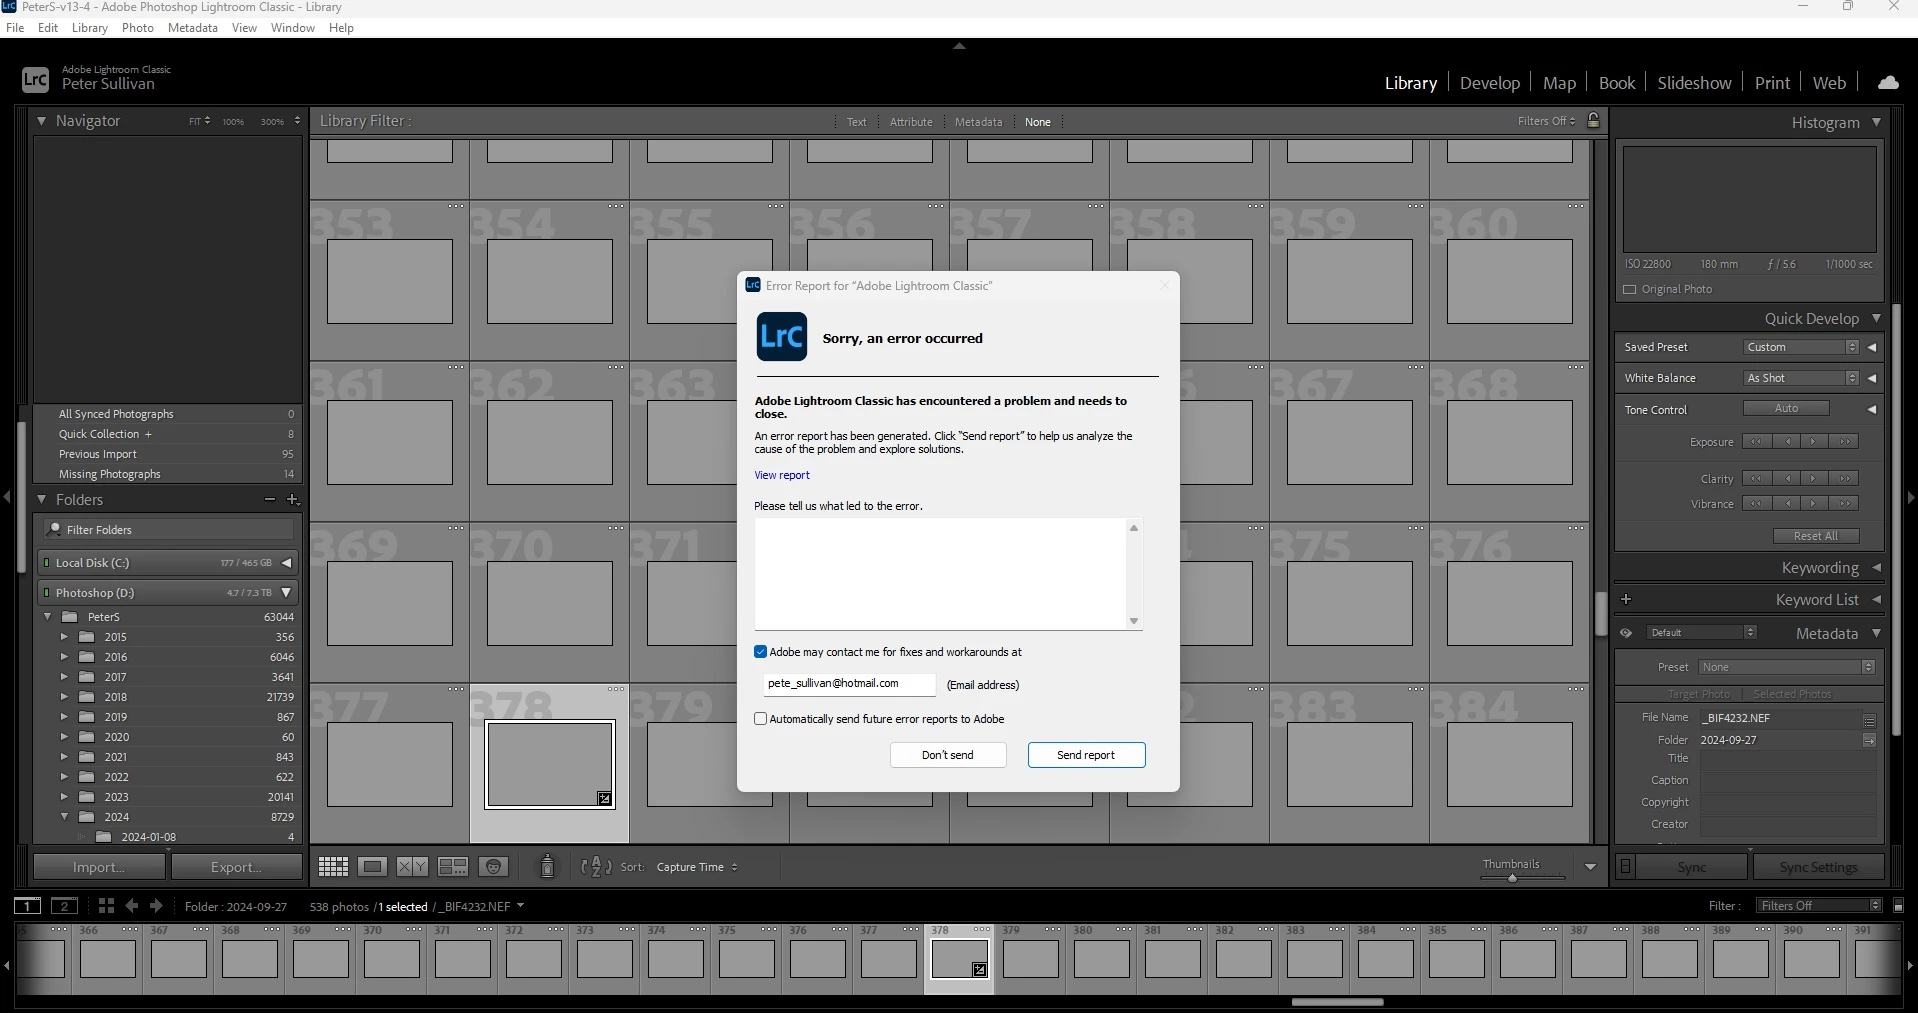Click the Import... button
The image size is (1918, 1013).
[98, 867]
